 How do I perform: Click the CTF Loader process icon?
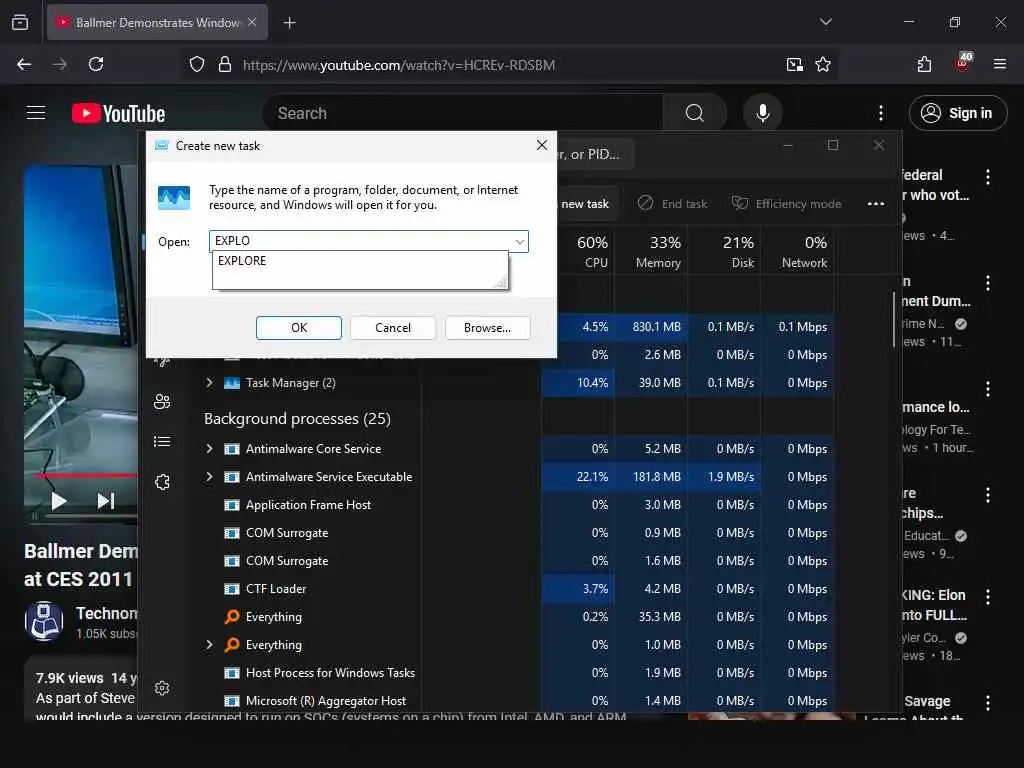231,588
